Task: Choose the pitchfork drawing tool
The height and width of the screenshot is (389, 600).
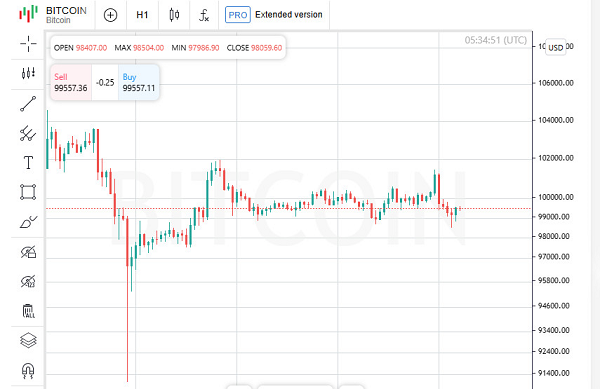Action: point(28,133)
